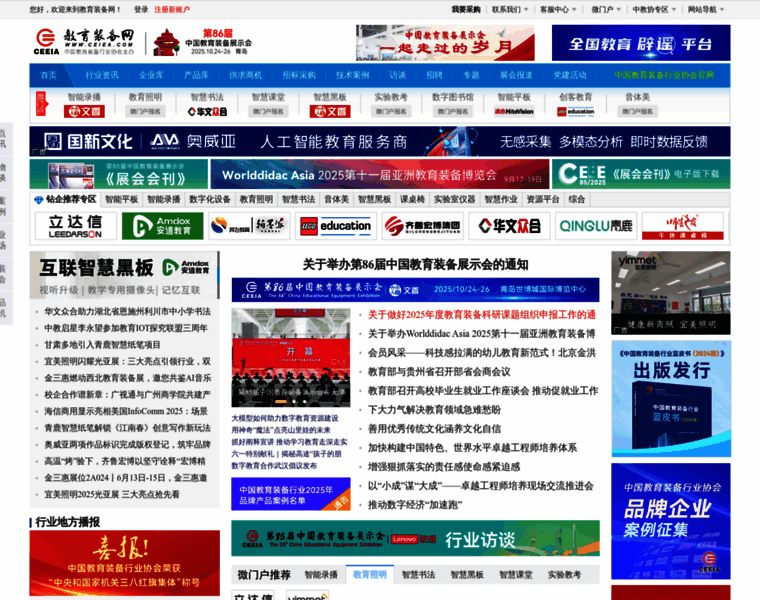Viewport: 760px width, 600px height.
Task: Open the 企业库 navigation item
Action: click(x=151, y=75)
